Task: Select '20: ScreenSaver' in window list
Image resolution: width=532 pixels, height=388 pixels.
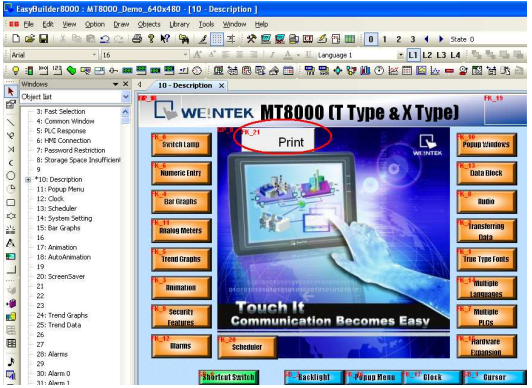Action: pos(61,277)
